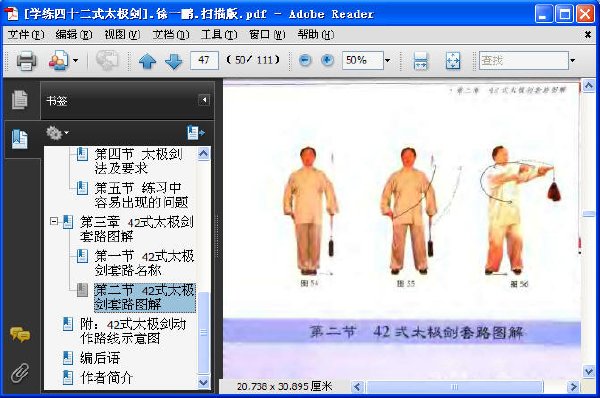Open the zoom level dropdown arrow

coord(387,60)
